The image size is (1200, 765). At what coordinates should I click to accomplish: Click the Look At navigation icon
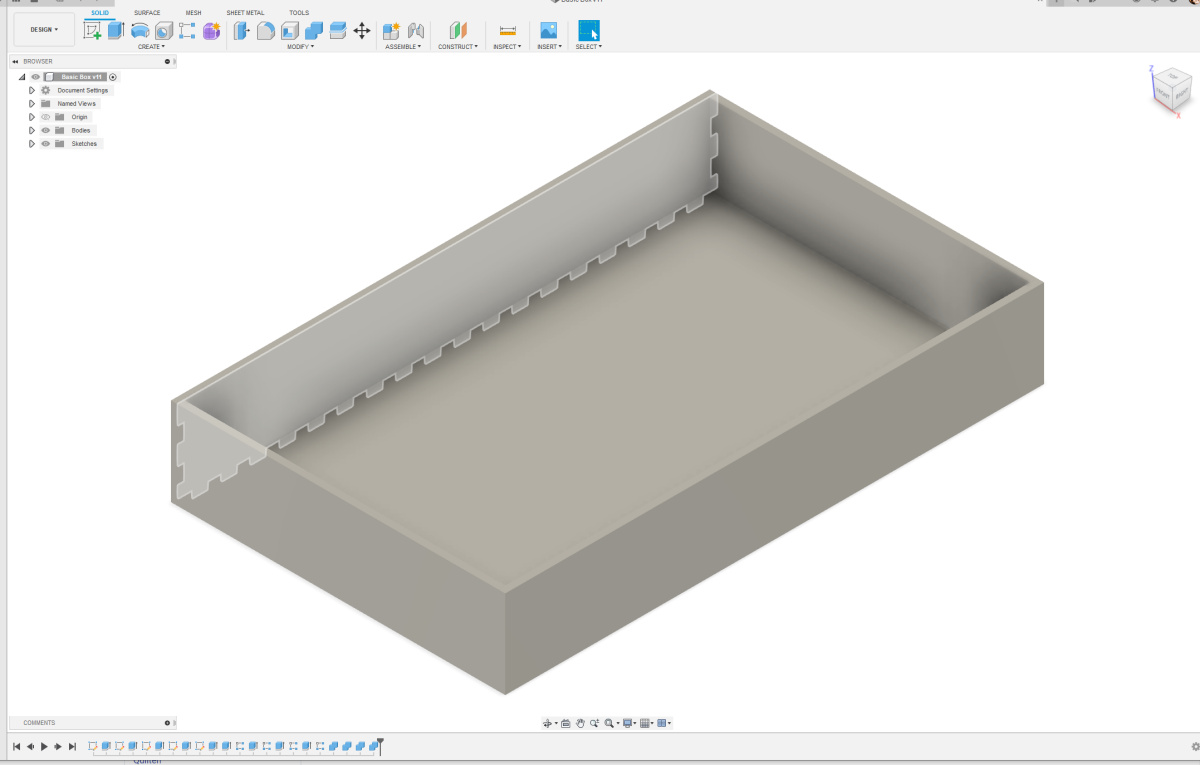(566, 723)
